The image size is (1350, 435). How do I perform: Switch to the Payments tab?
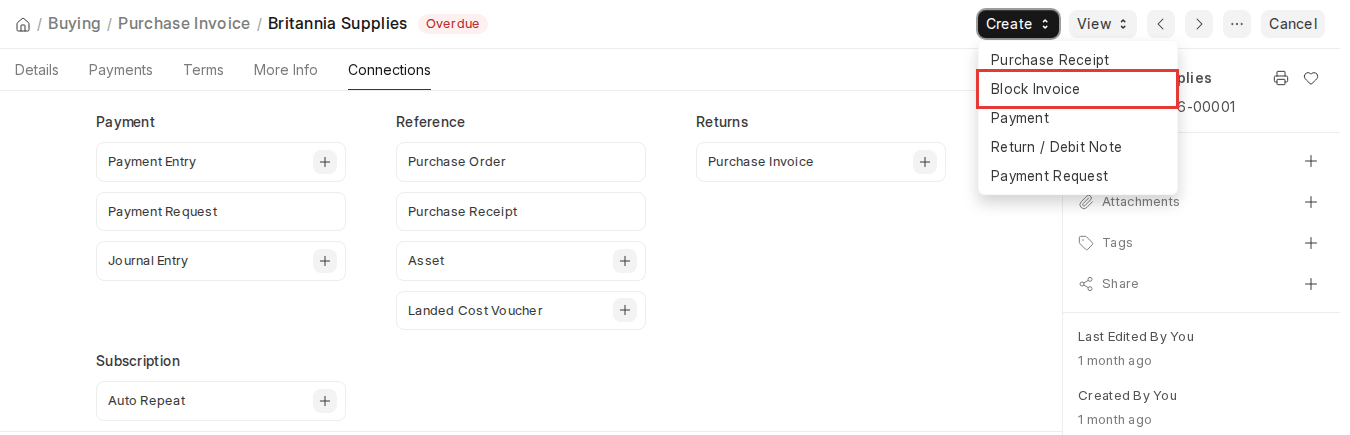121,70
